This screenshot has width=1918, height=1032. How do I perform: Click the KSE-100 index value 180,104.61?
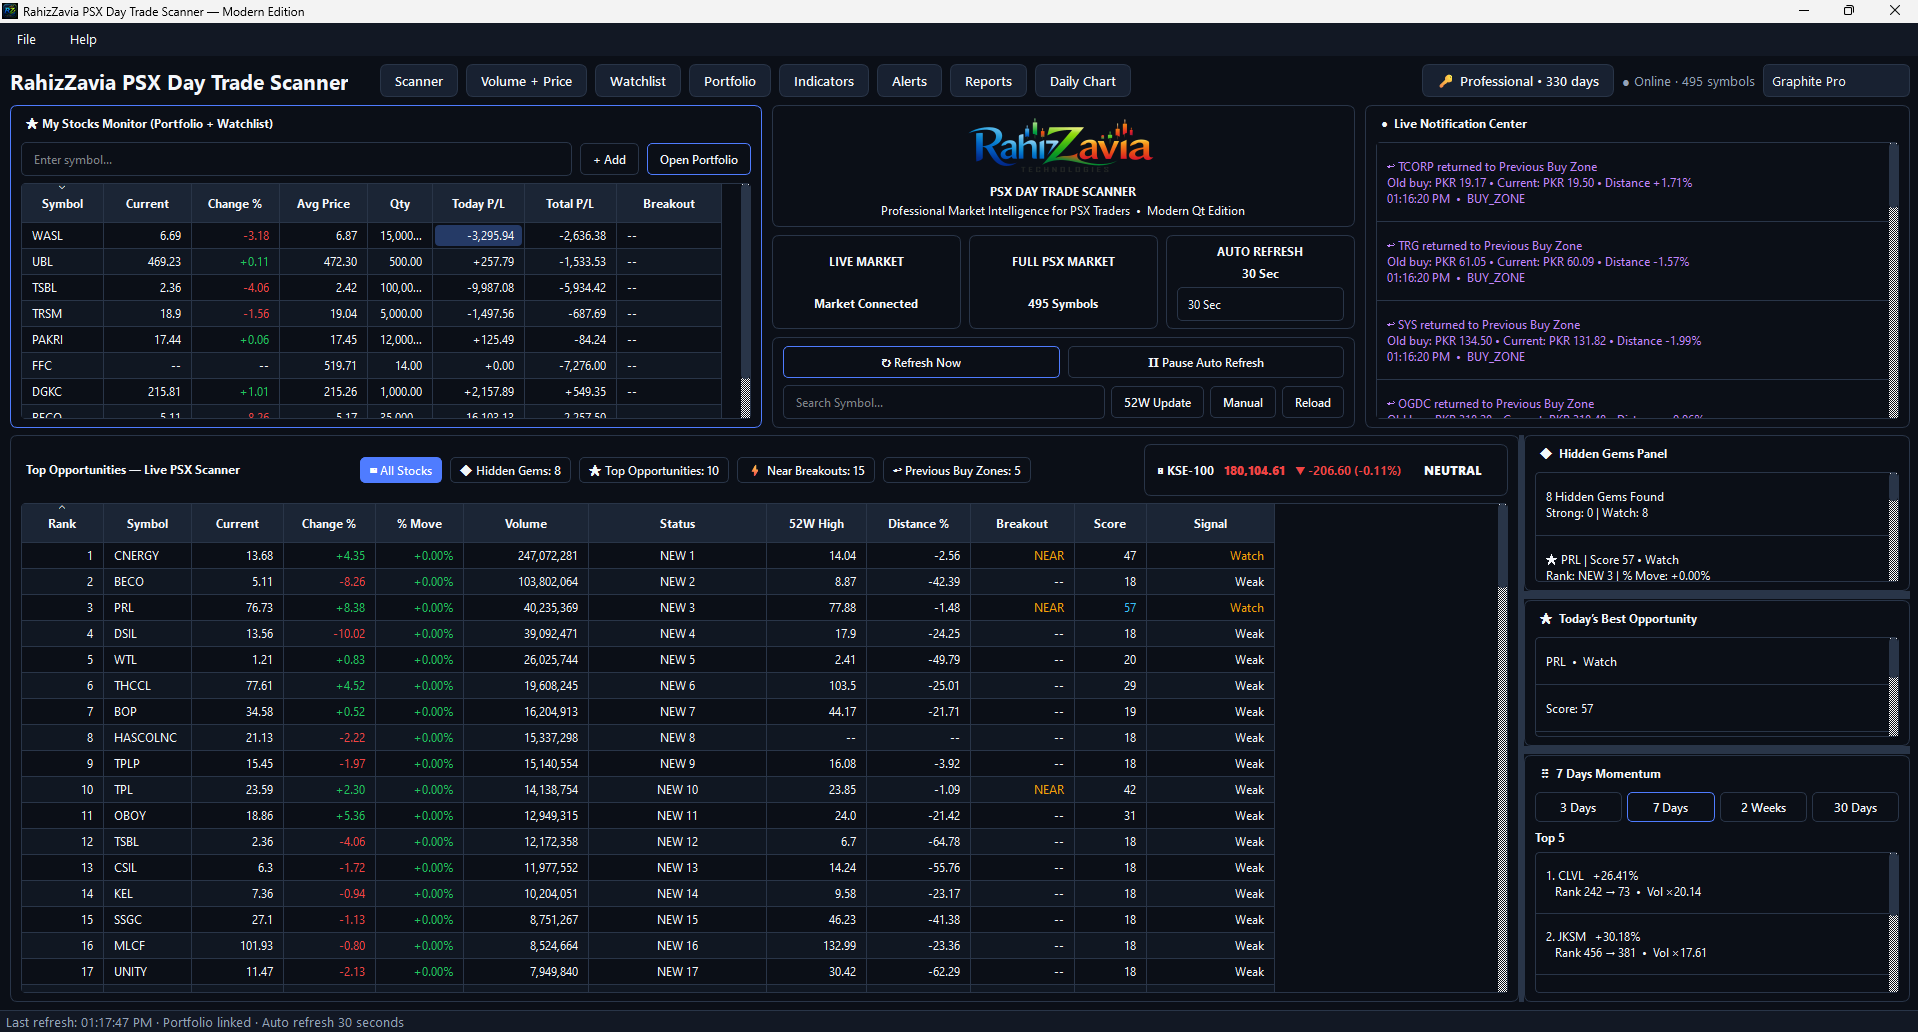point(1254,470)
